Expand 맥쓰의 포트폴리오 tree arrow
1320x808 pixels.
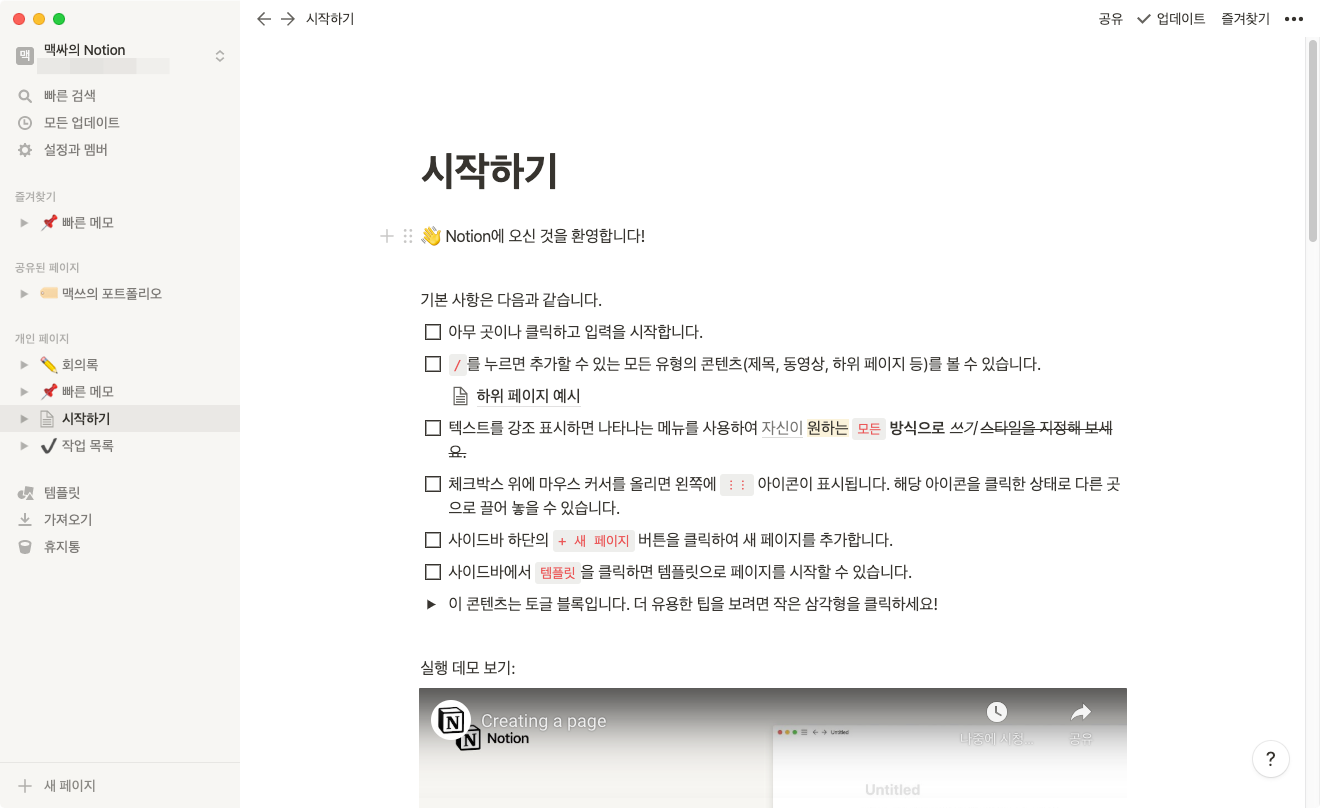click(x=24, y=294)
